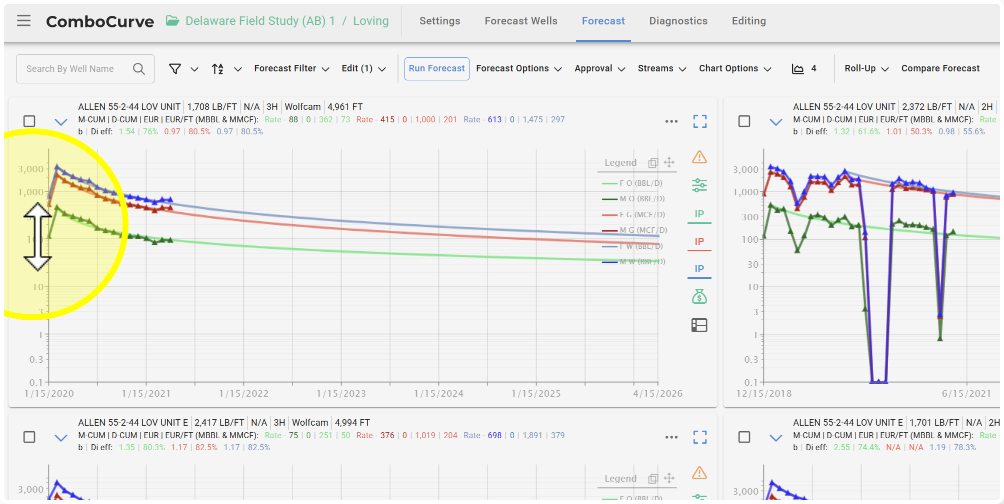Expand blue chevron on 2,372 LB/FT card

775,121
